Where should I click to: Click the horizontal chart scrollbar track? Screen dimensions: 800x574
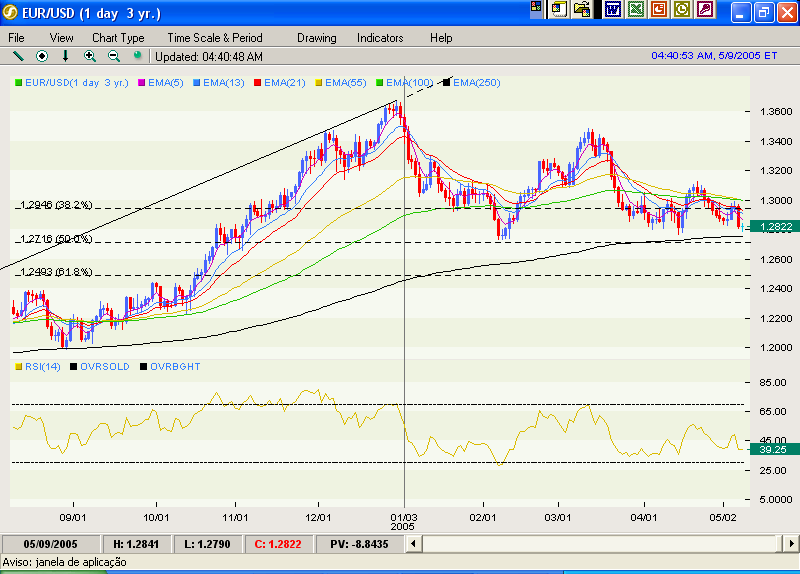tap(600, 544)
